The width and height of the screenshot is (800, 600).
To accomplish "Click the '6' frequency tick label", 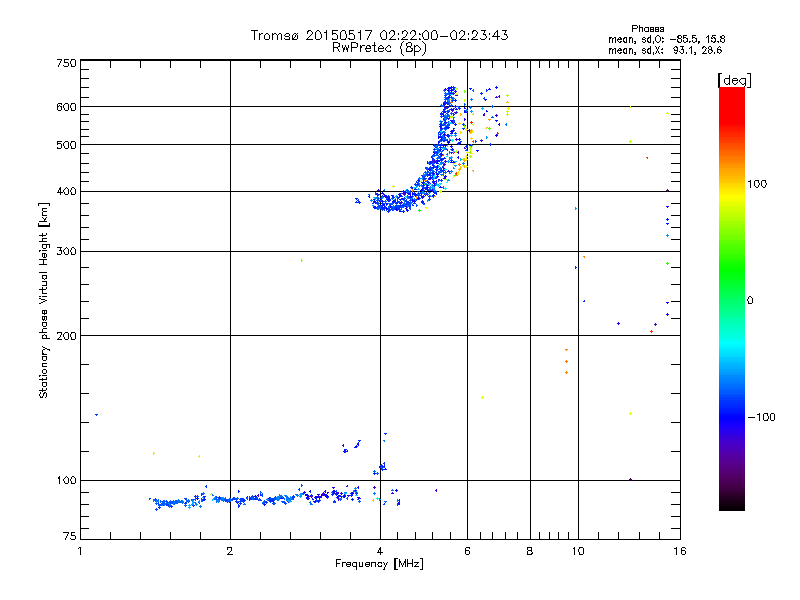I will (467, 551).
